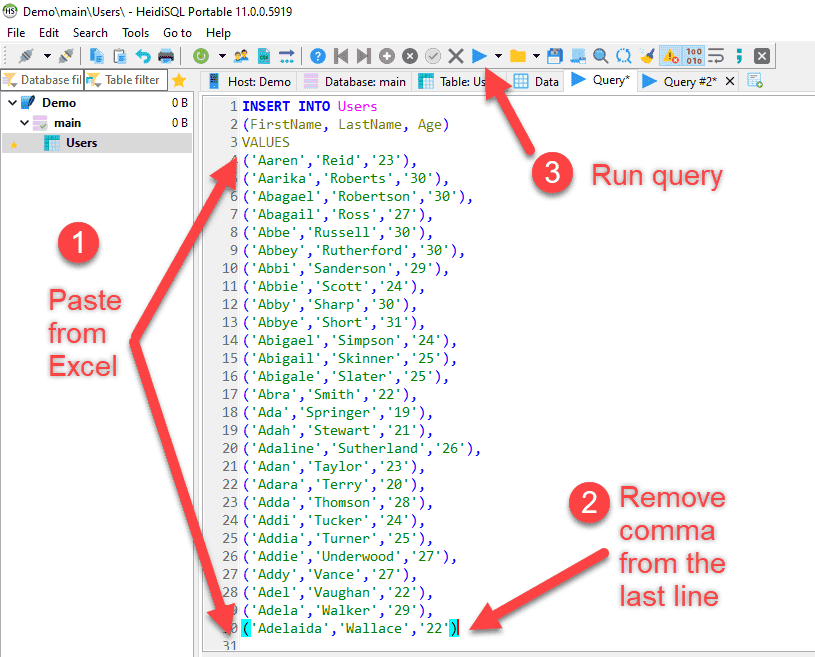The height and width of the screenshot is (657, 815).
Task: Toggle Stop on errors warning icon
Action: tap(670, 56)
